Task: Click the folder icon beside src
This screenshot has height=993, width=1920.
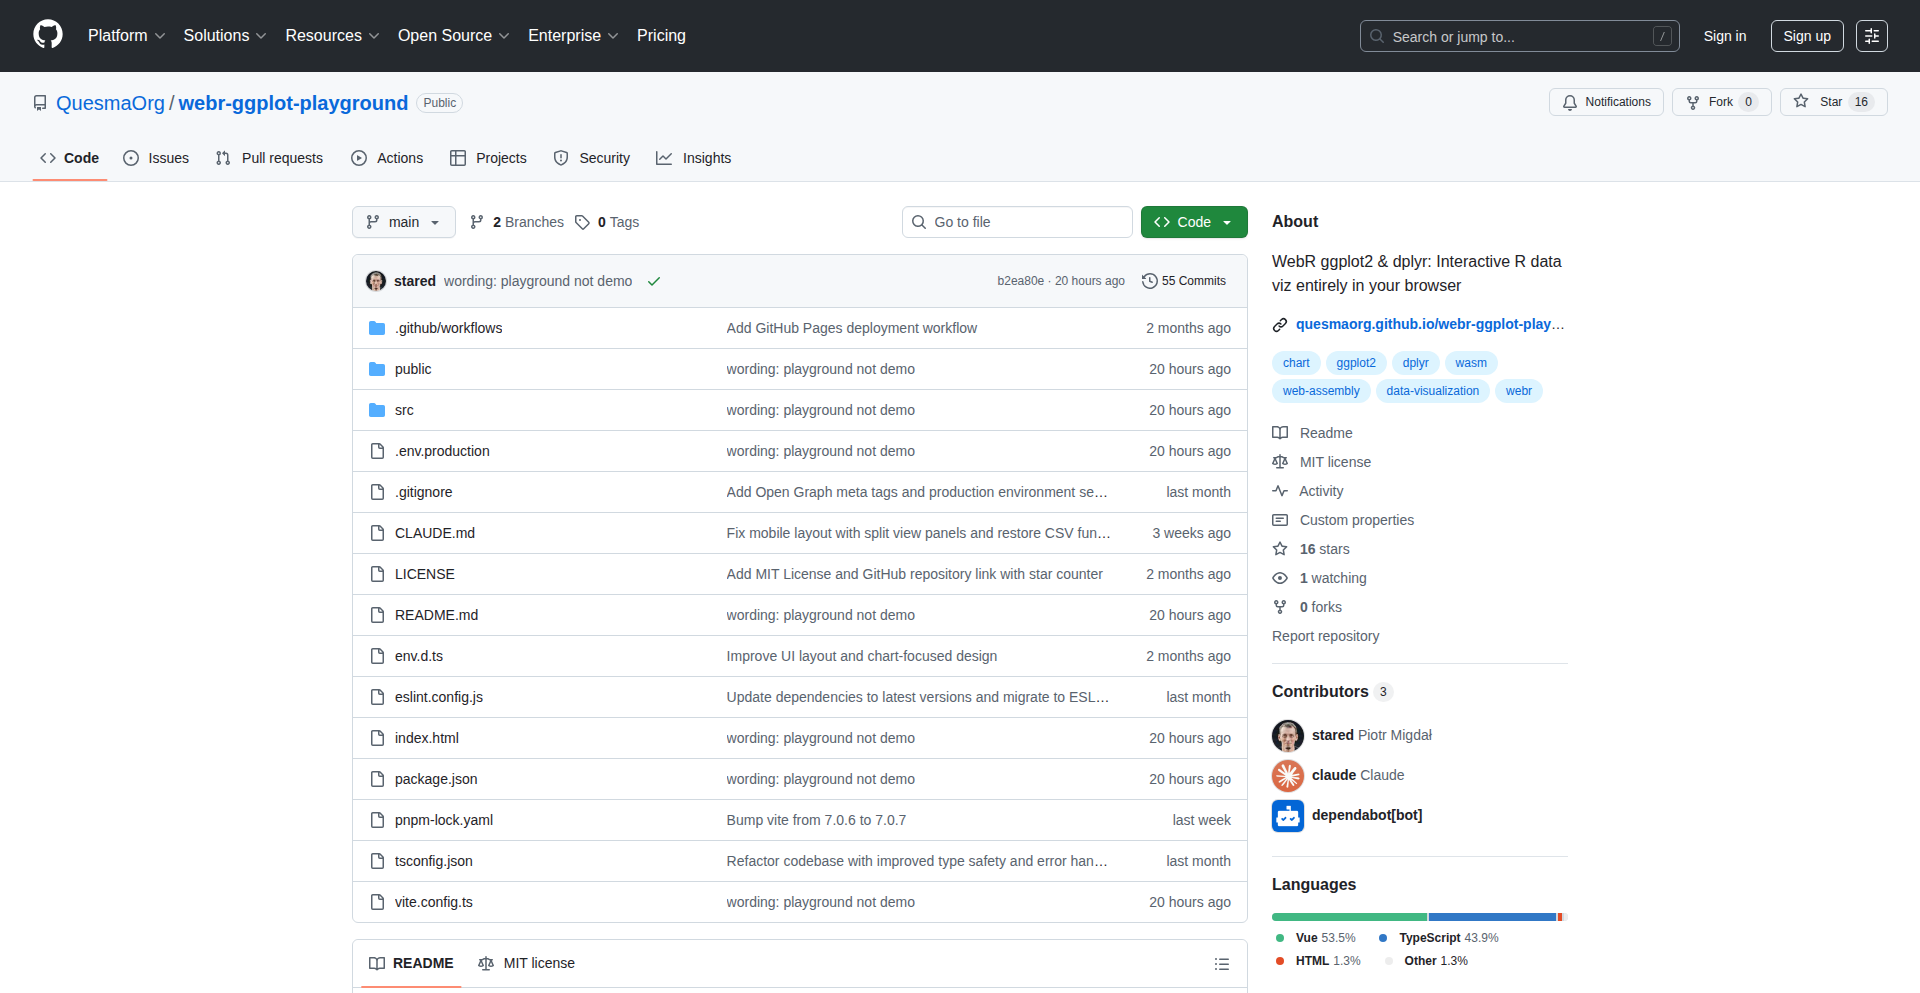Action: (377, 410)
